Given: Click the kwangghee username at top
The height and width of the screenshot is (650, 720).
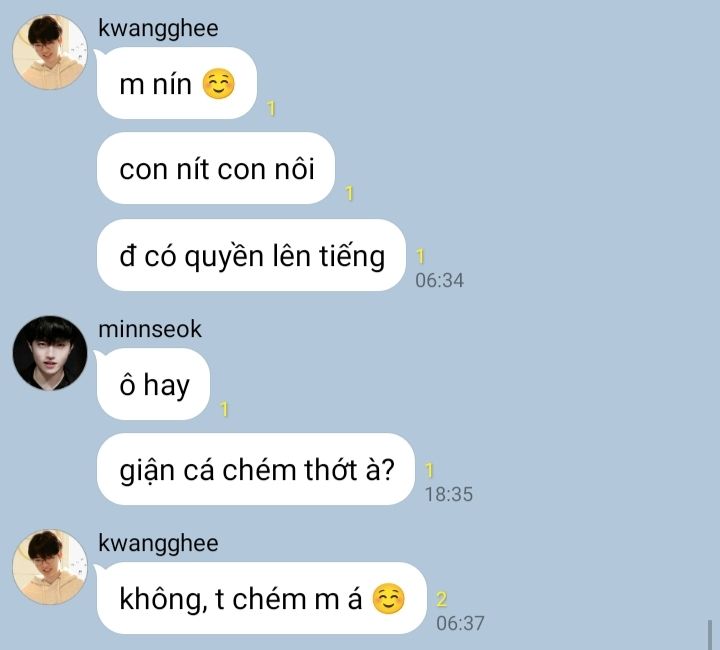Looking at the screenshot, I should [x=158, y=28].
